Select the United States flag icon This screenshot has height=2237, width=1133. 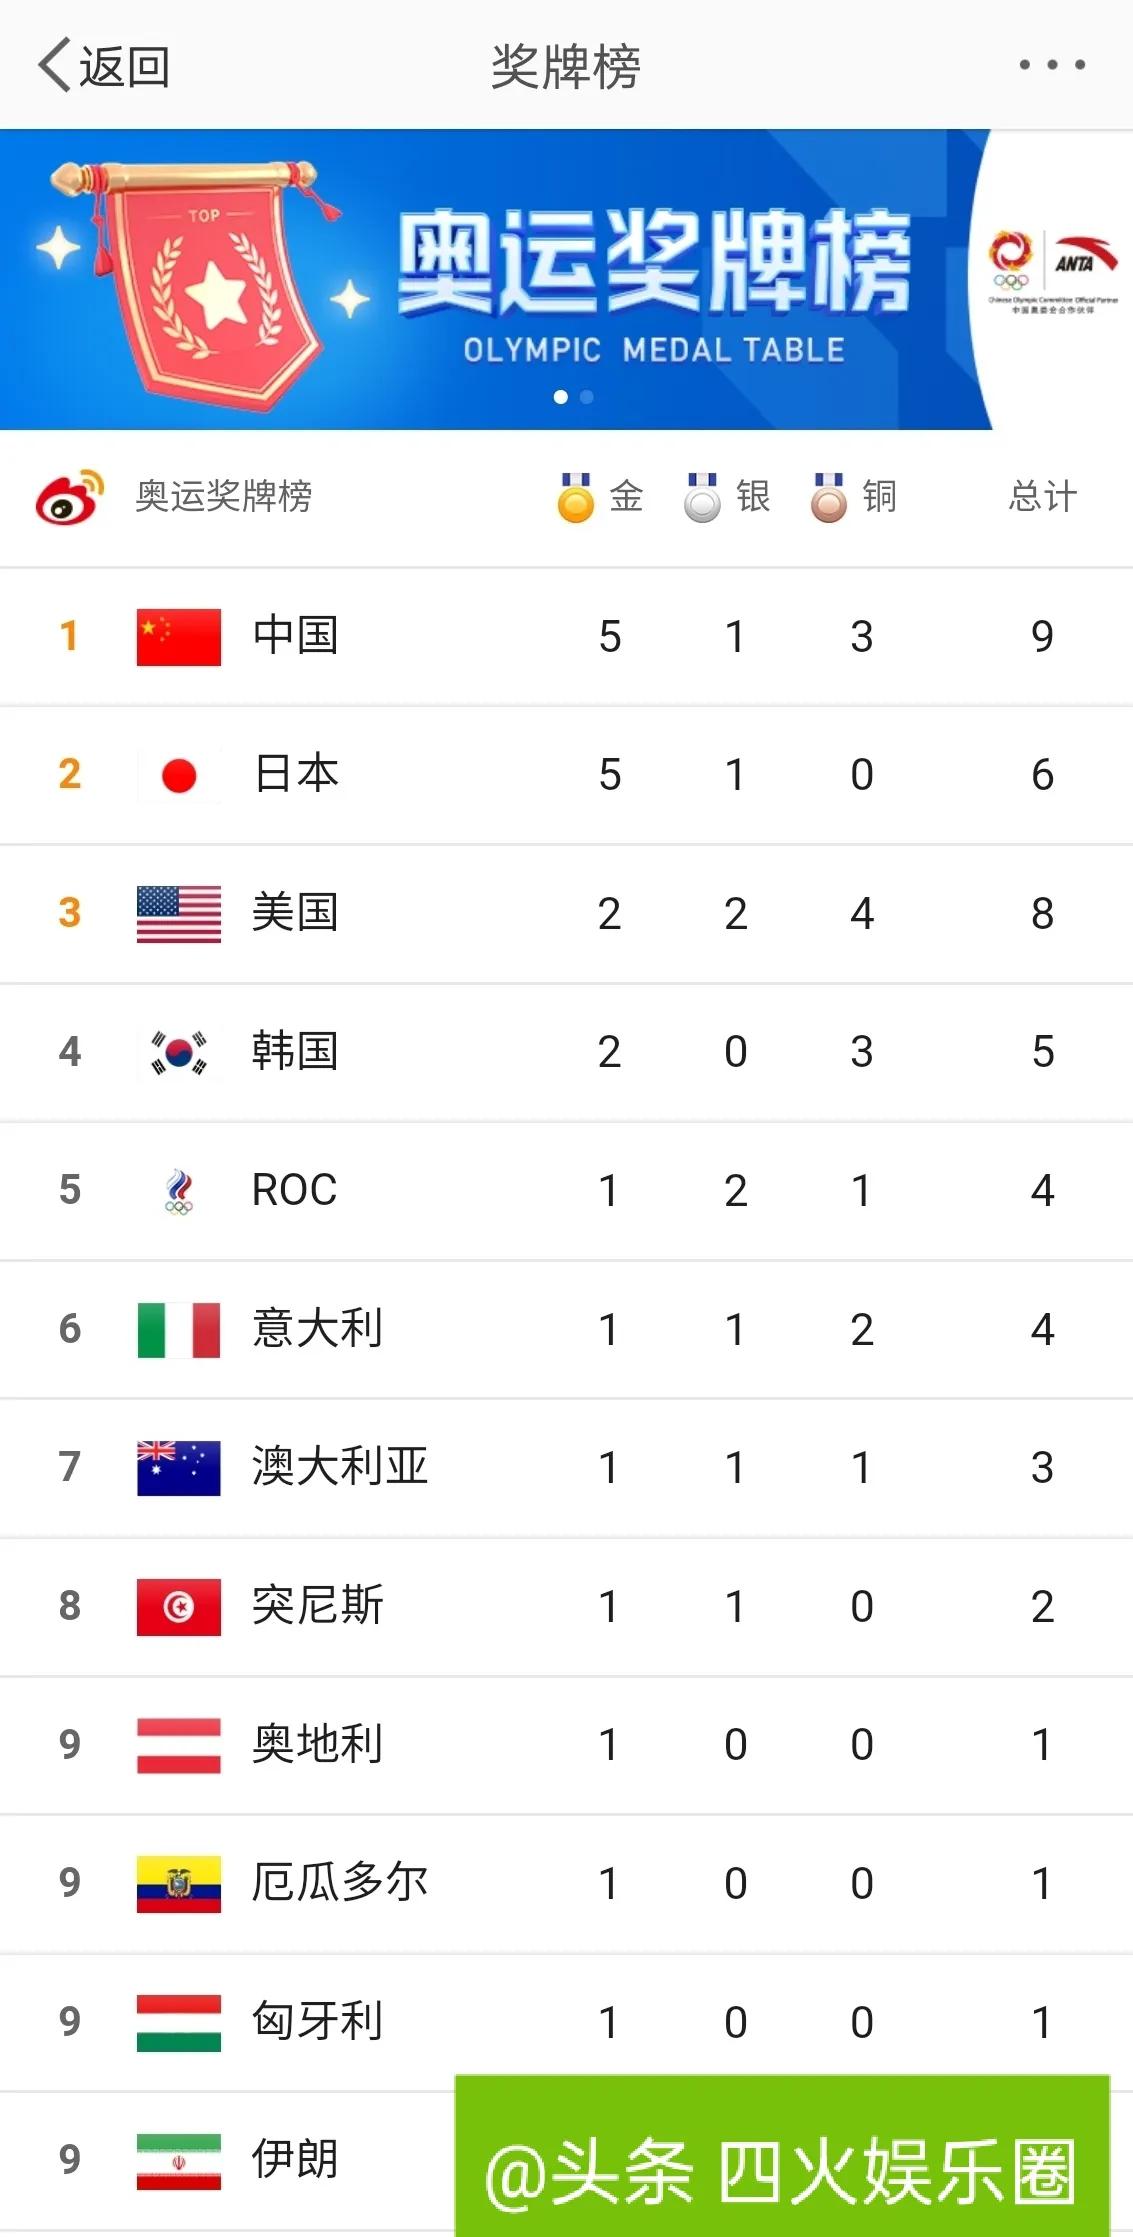pyautogui.click(x=178, y=912)
